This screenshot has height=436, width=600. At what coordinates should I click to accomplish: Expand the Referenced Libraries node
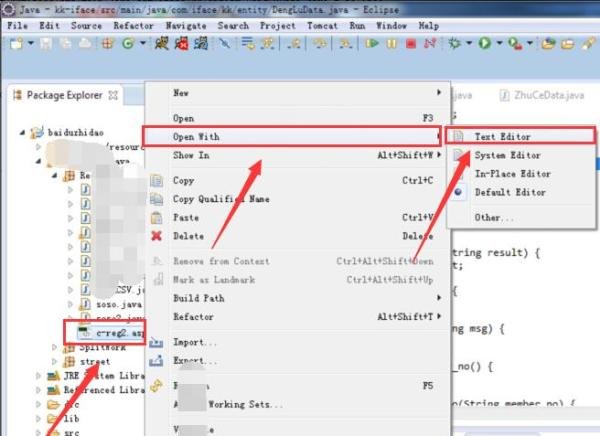[x=38, y=390]
